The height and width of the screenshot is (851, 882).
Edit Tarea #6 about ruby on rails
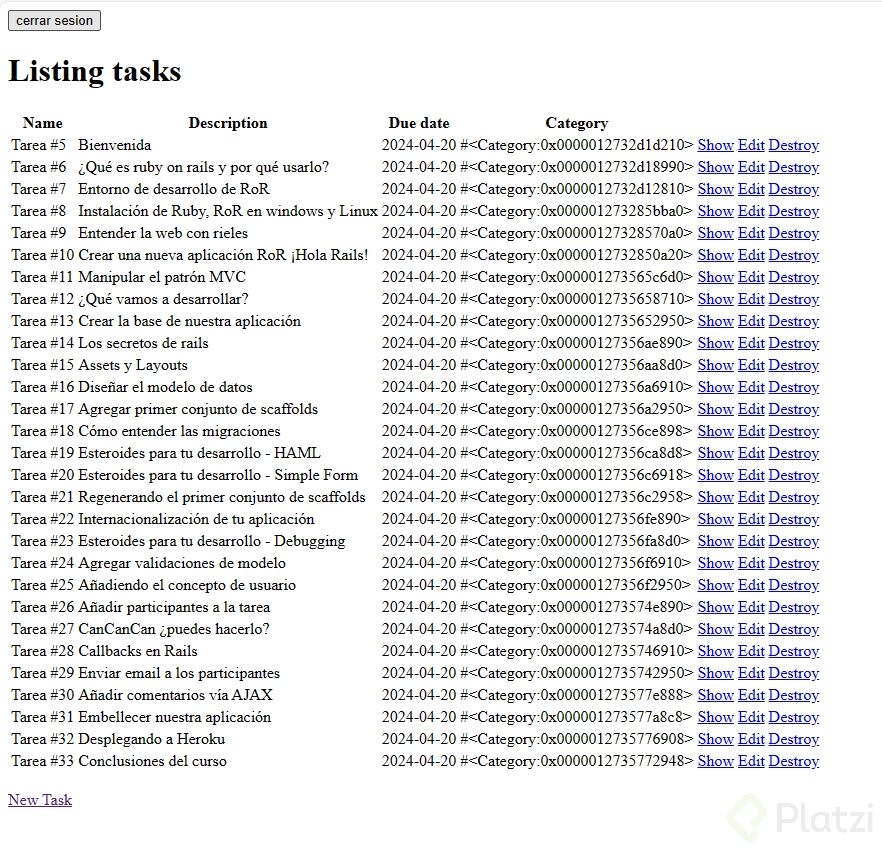751,167
